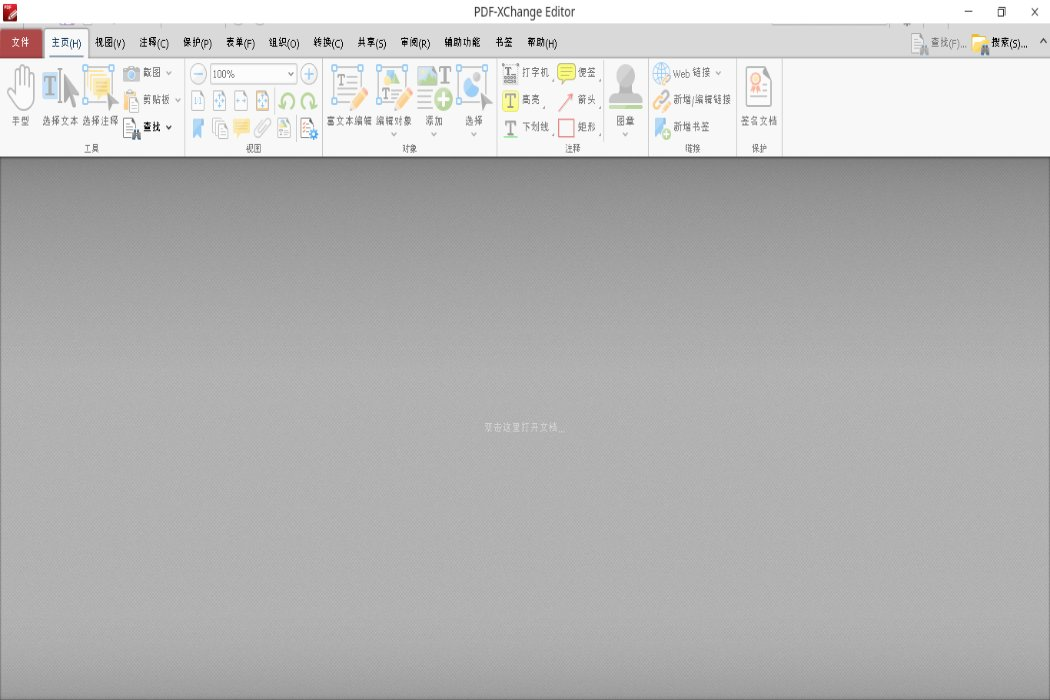This screenshot has width=1050, height=700.
Task: Pick the Arrow annotation tool (箭头)
Action: click(577, 100)
